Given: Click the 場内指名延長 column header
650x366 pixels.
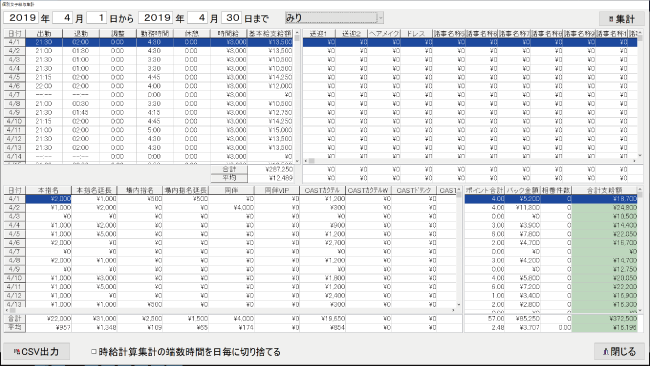Looking at the screenshot, I should pos(185,190).
